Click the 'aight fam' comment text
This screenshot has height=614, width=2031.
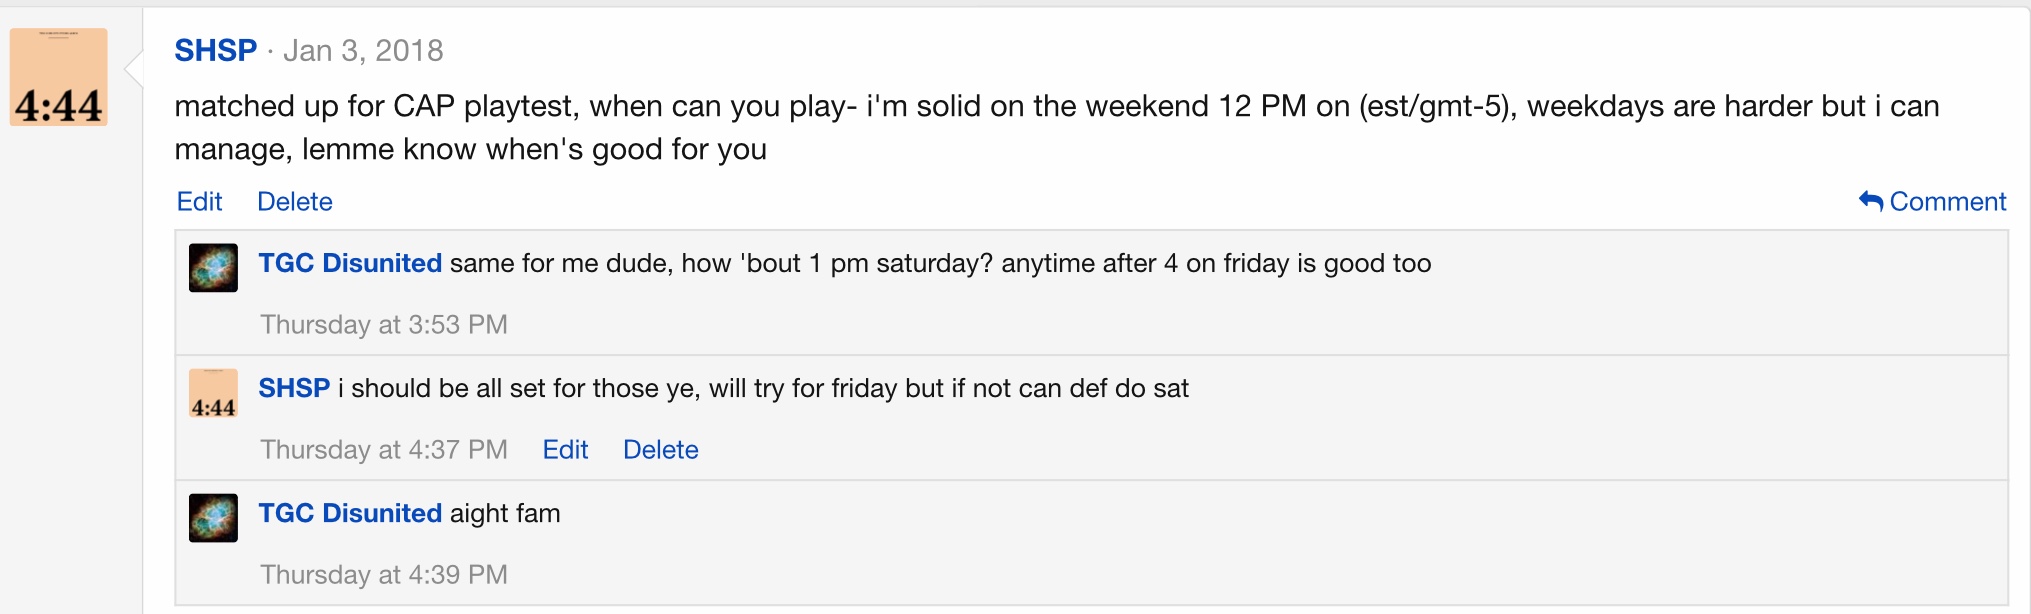click(505, 513)
